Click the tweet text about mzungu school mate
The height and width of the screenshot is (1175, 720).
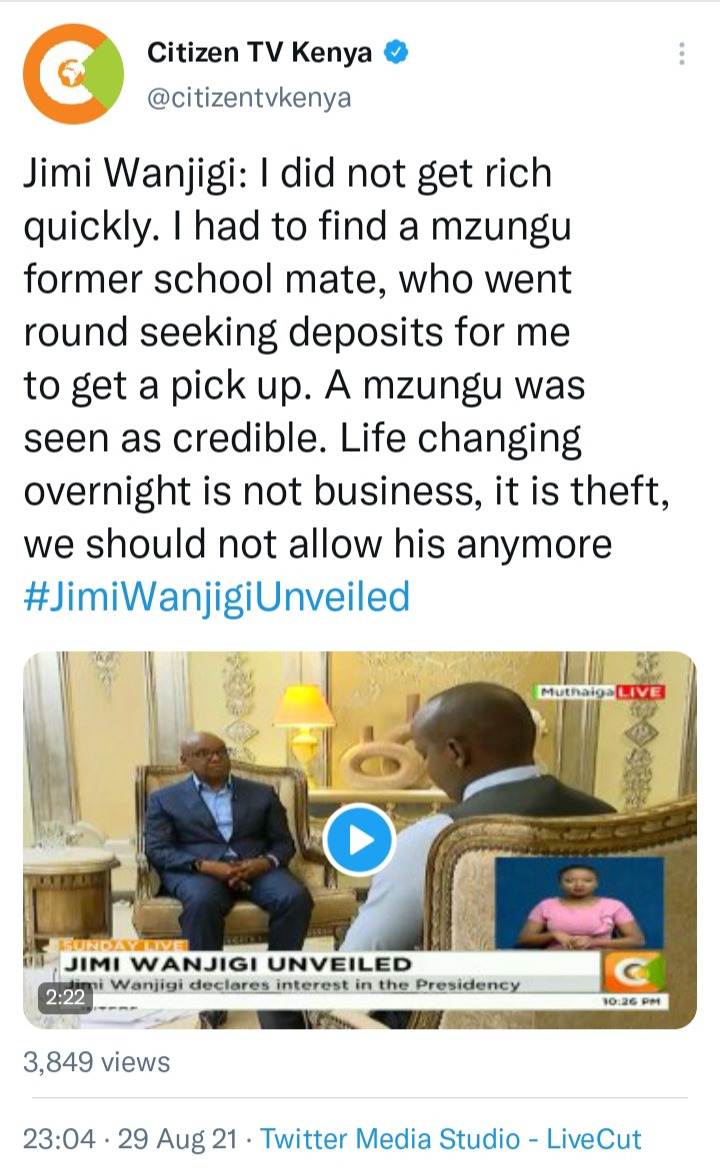[346, 359]
